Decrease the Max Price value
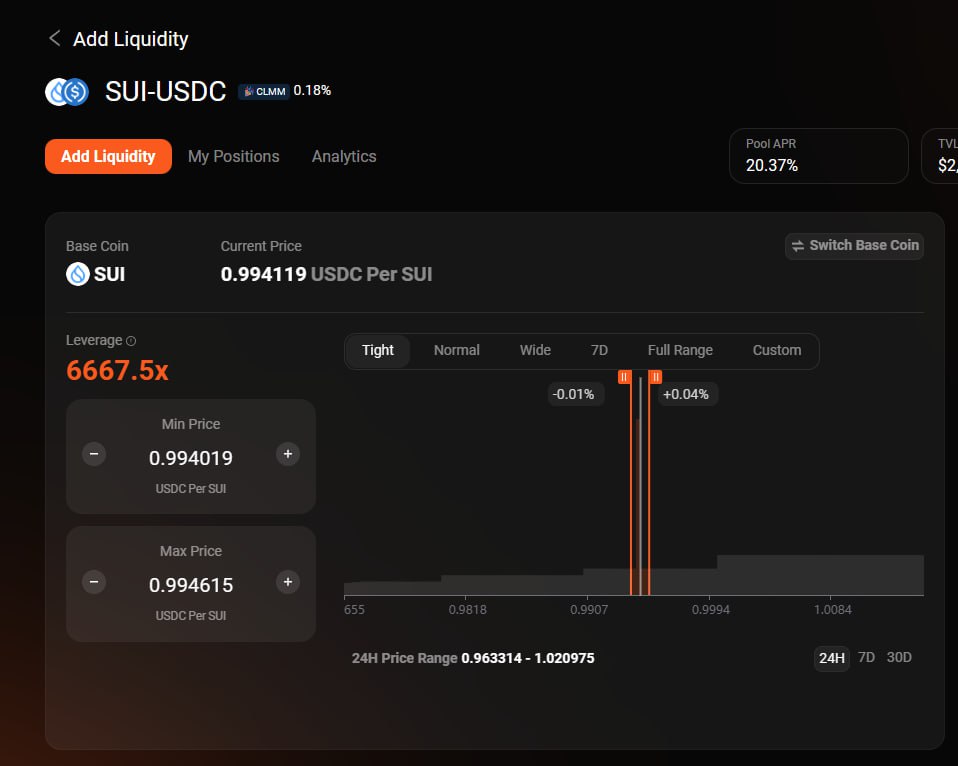Screen dimensions: 958x766 click(x=94, y=582)
